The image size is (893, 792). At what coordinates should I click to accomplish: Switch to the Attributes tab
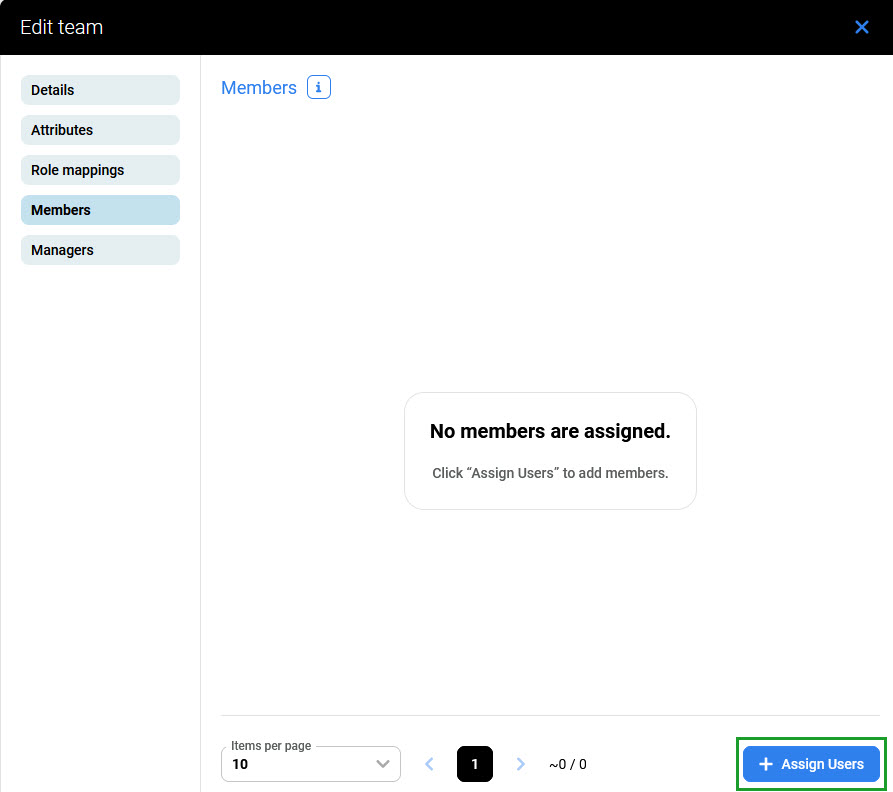tap(100, 130)
